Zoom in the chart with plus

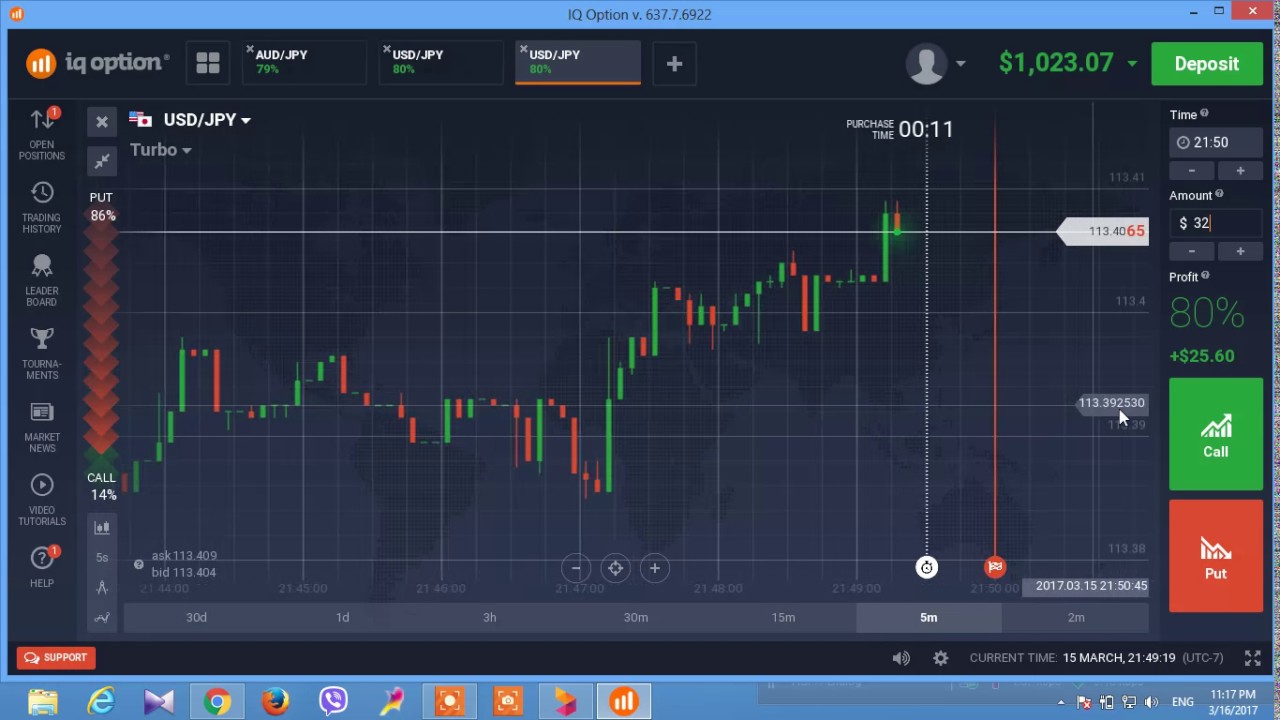pyautogui.click(x=654, y=568)
